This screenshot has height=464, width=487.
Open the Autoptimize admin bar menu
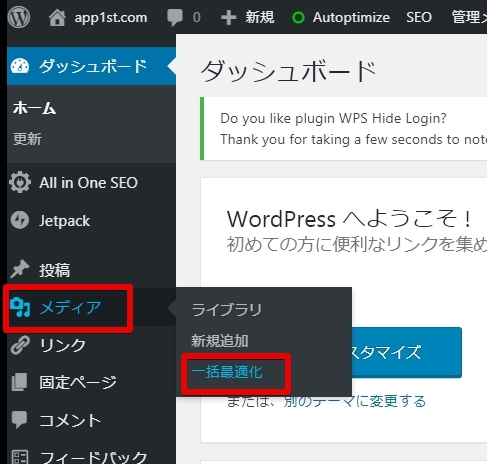point(351,17)
